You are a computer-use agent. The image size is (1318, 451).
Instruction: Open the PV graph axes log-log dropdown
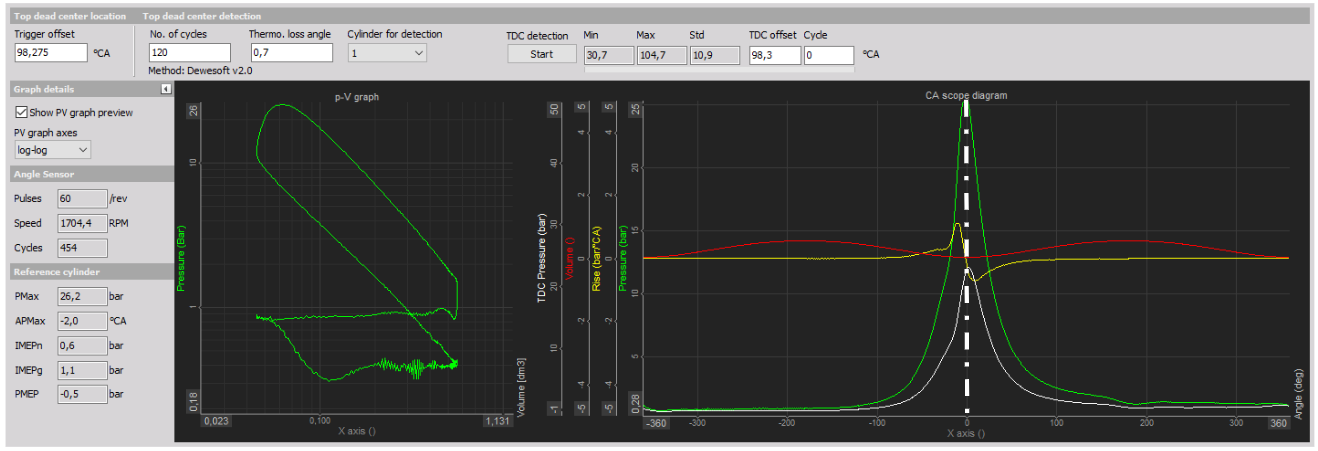pos(54,150)
